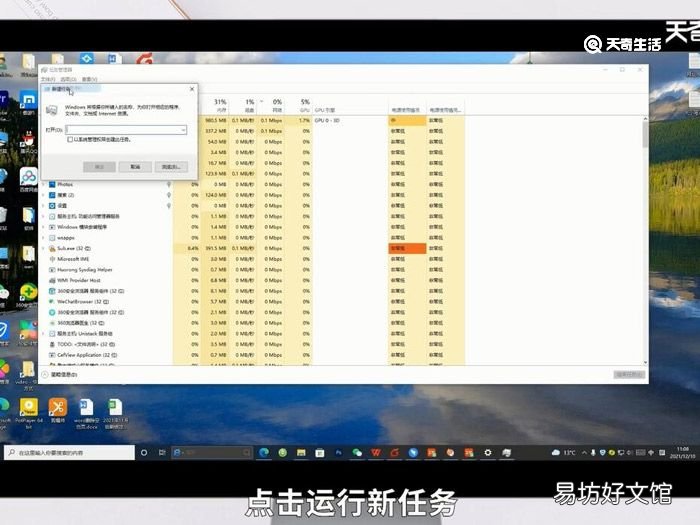700x525 pixels.
Task: Select the Sub.exe process icon
Action: 52,249
